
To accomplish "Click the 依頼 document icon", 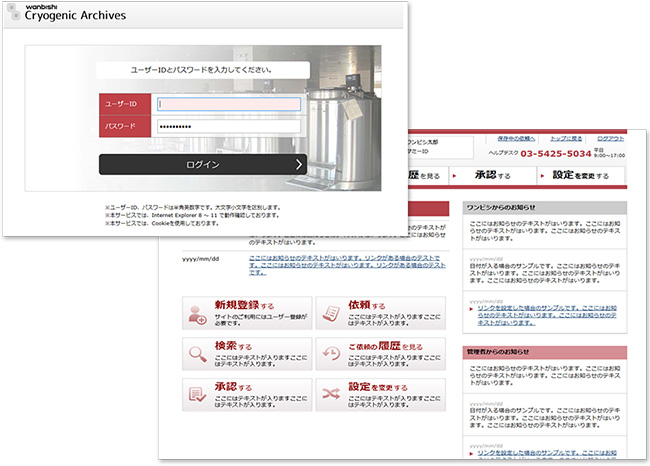I will point(330,313).
